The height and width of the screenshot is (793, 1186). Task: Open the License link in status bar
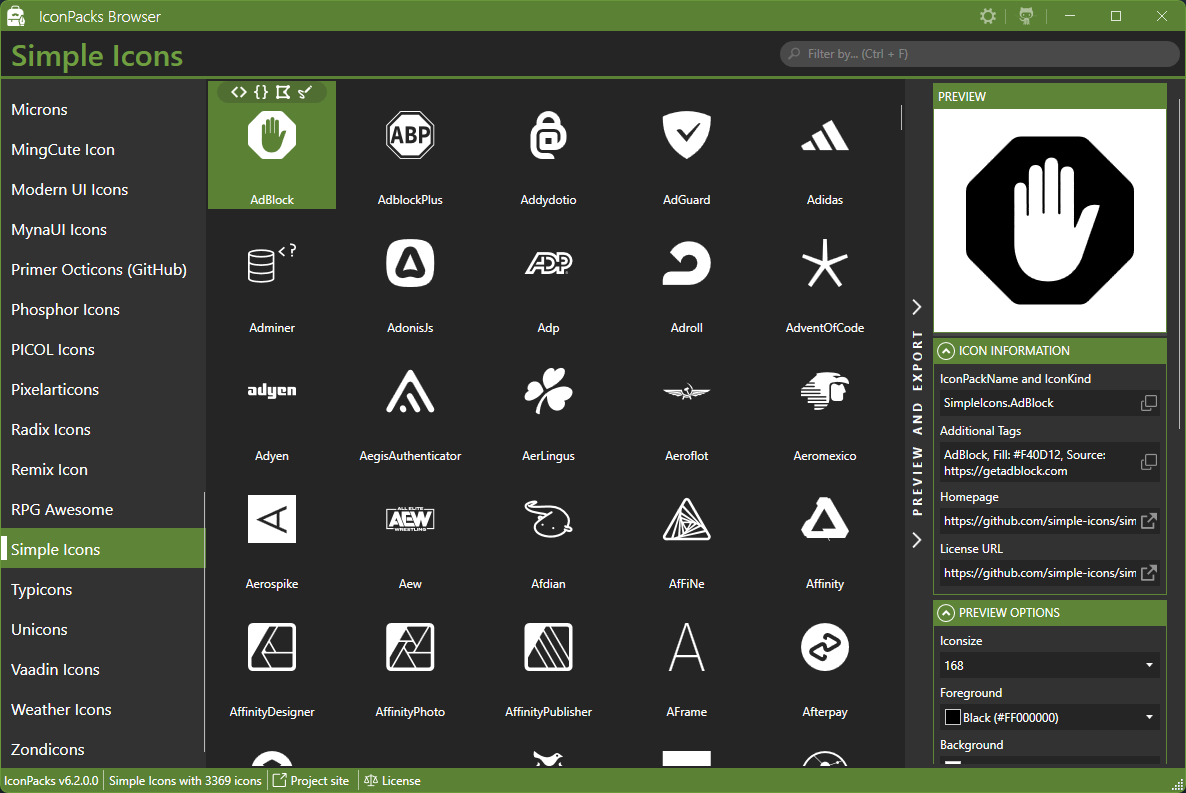pyautogui.click(x=392, y=781)
